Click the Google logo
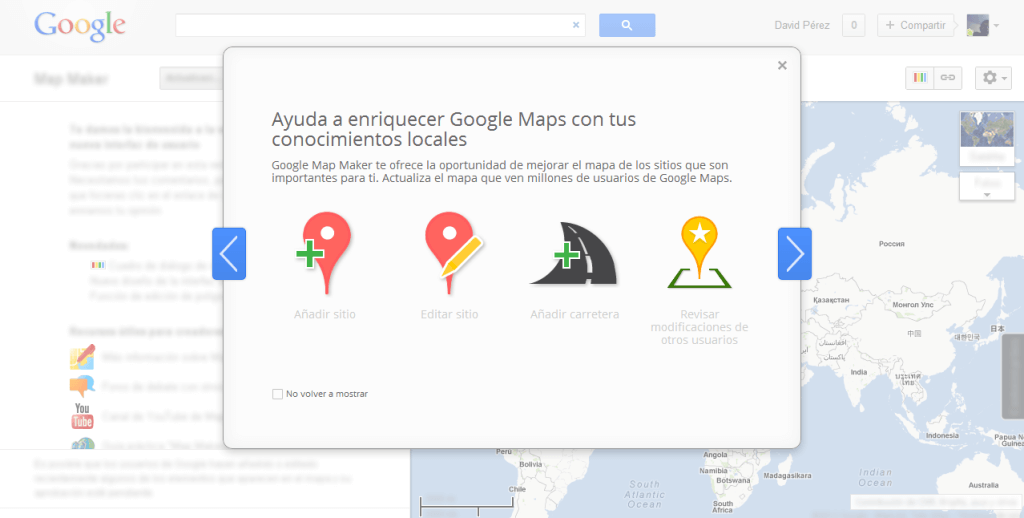Image resolution: width=1024 pixels, height=518 pixels. coord(80,27)
